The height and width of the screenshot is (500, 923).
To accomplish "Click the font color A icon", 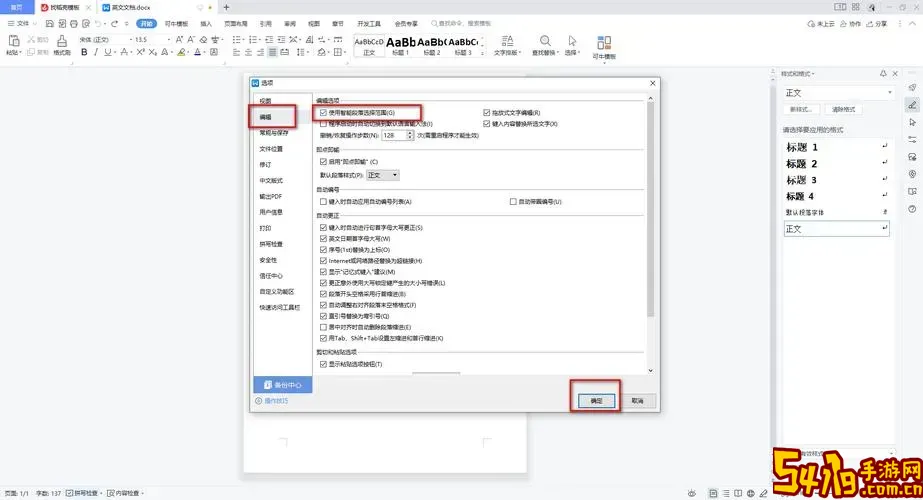I will [198, 52].
